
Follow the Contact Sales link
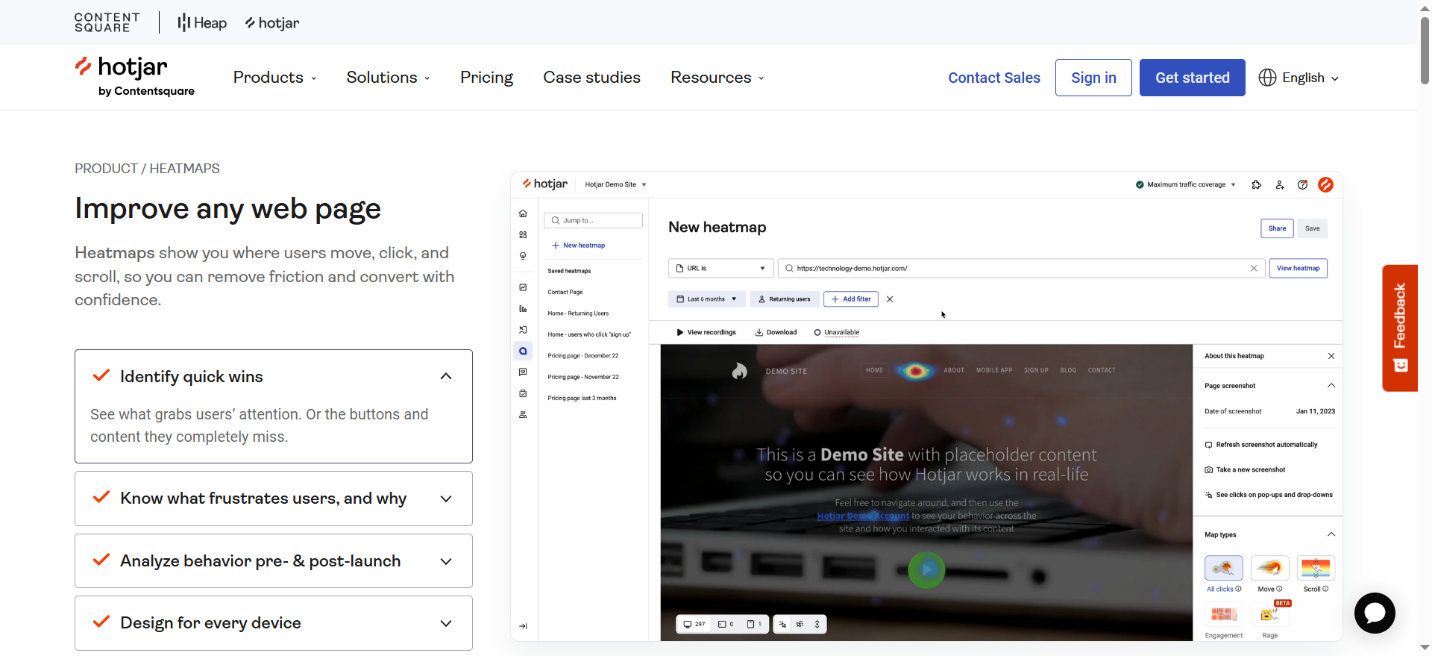click(994, 78)
